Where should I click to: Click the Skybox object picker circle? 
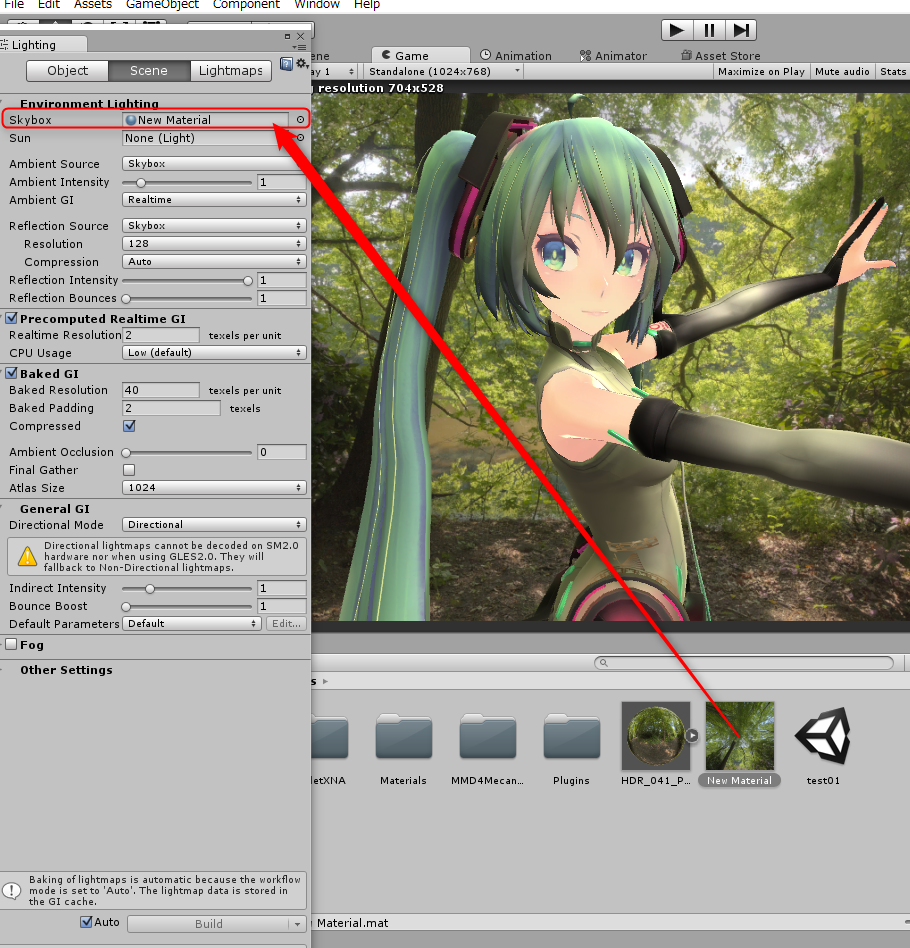tap(300, 120)
